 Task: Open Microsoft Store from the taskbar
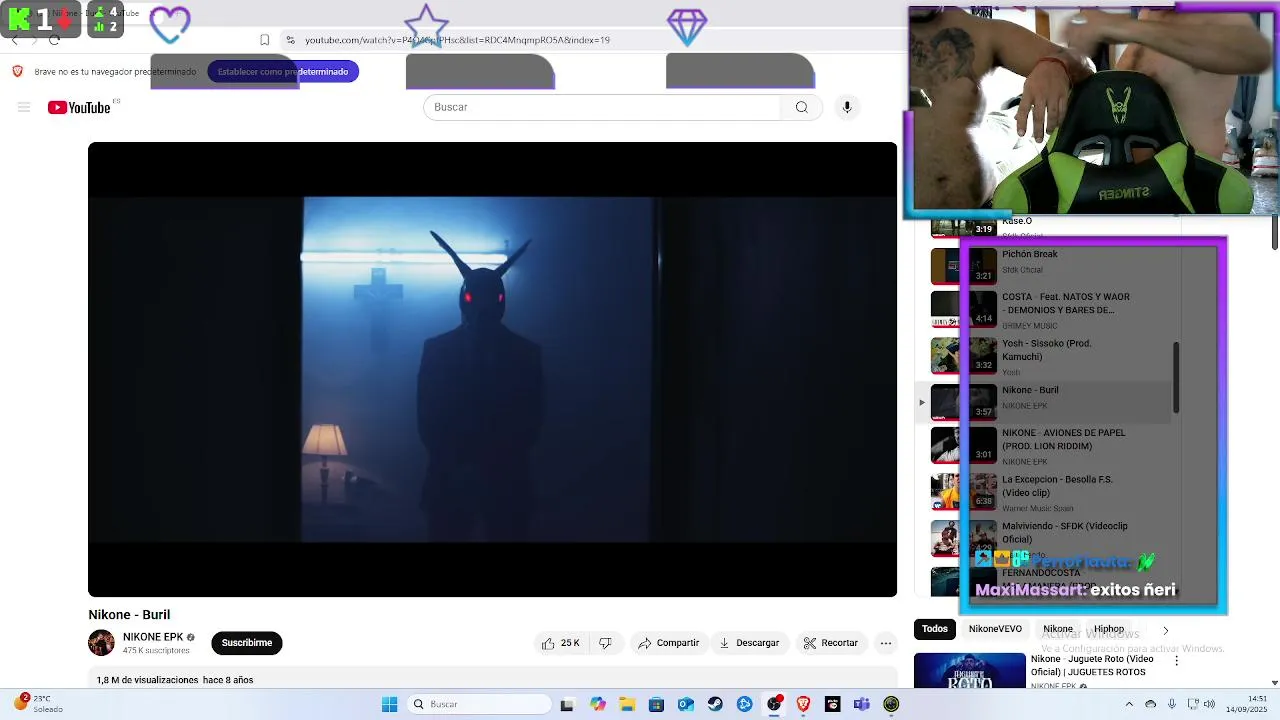(656, 704)
